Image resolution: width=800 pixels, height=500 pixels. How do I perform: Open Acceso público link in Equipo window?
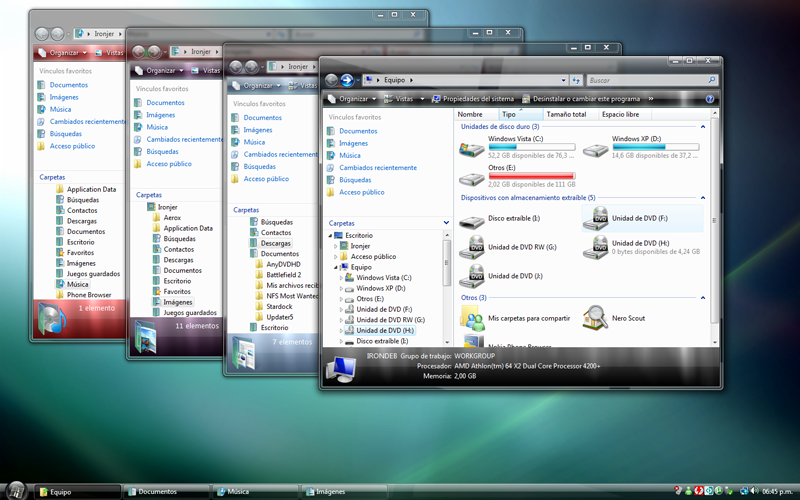pos(362,192)
